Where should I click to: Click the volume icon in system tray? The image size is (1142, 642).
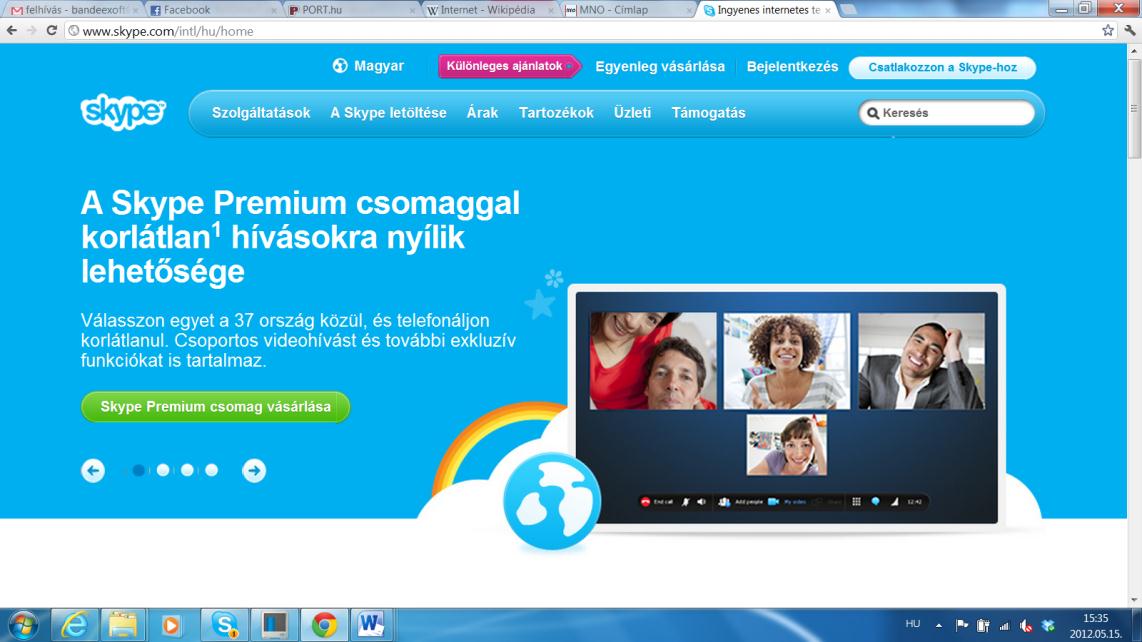point(1026,625)
